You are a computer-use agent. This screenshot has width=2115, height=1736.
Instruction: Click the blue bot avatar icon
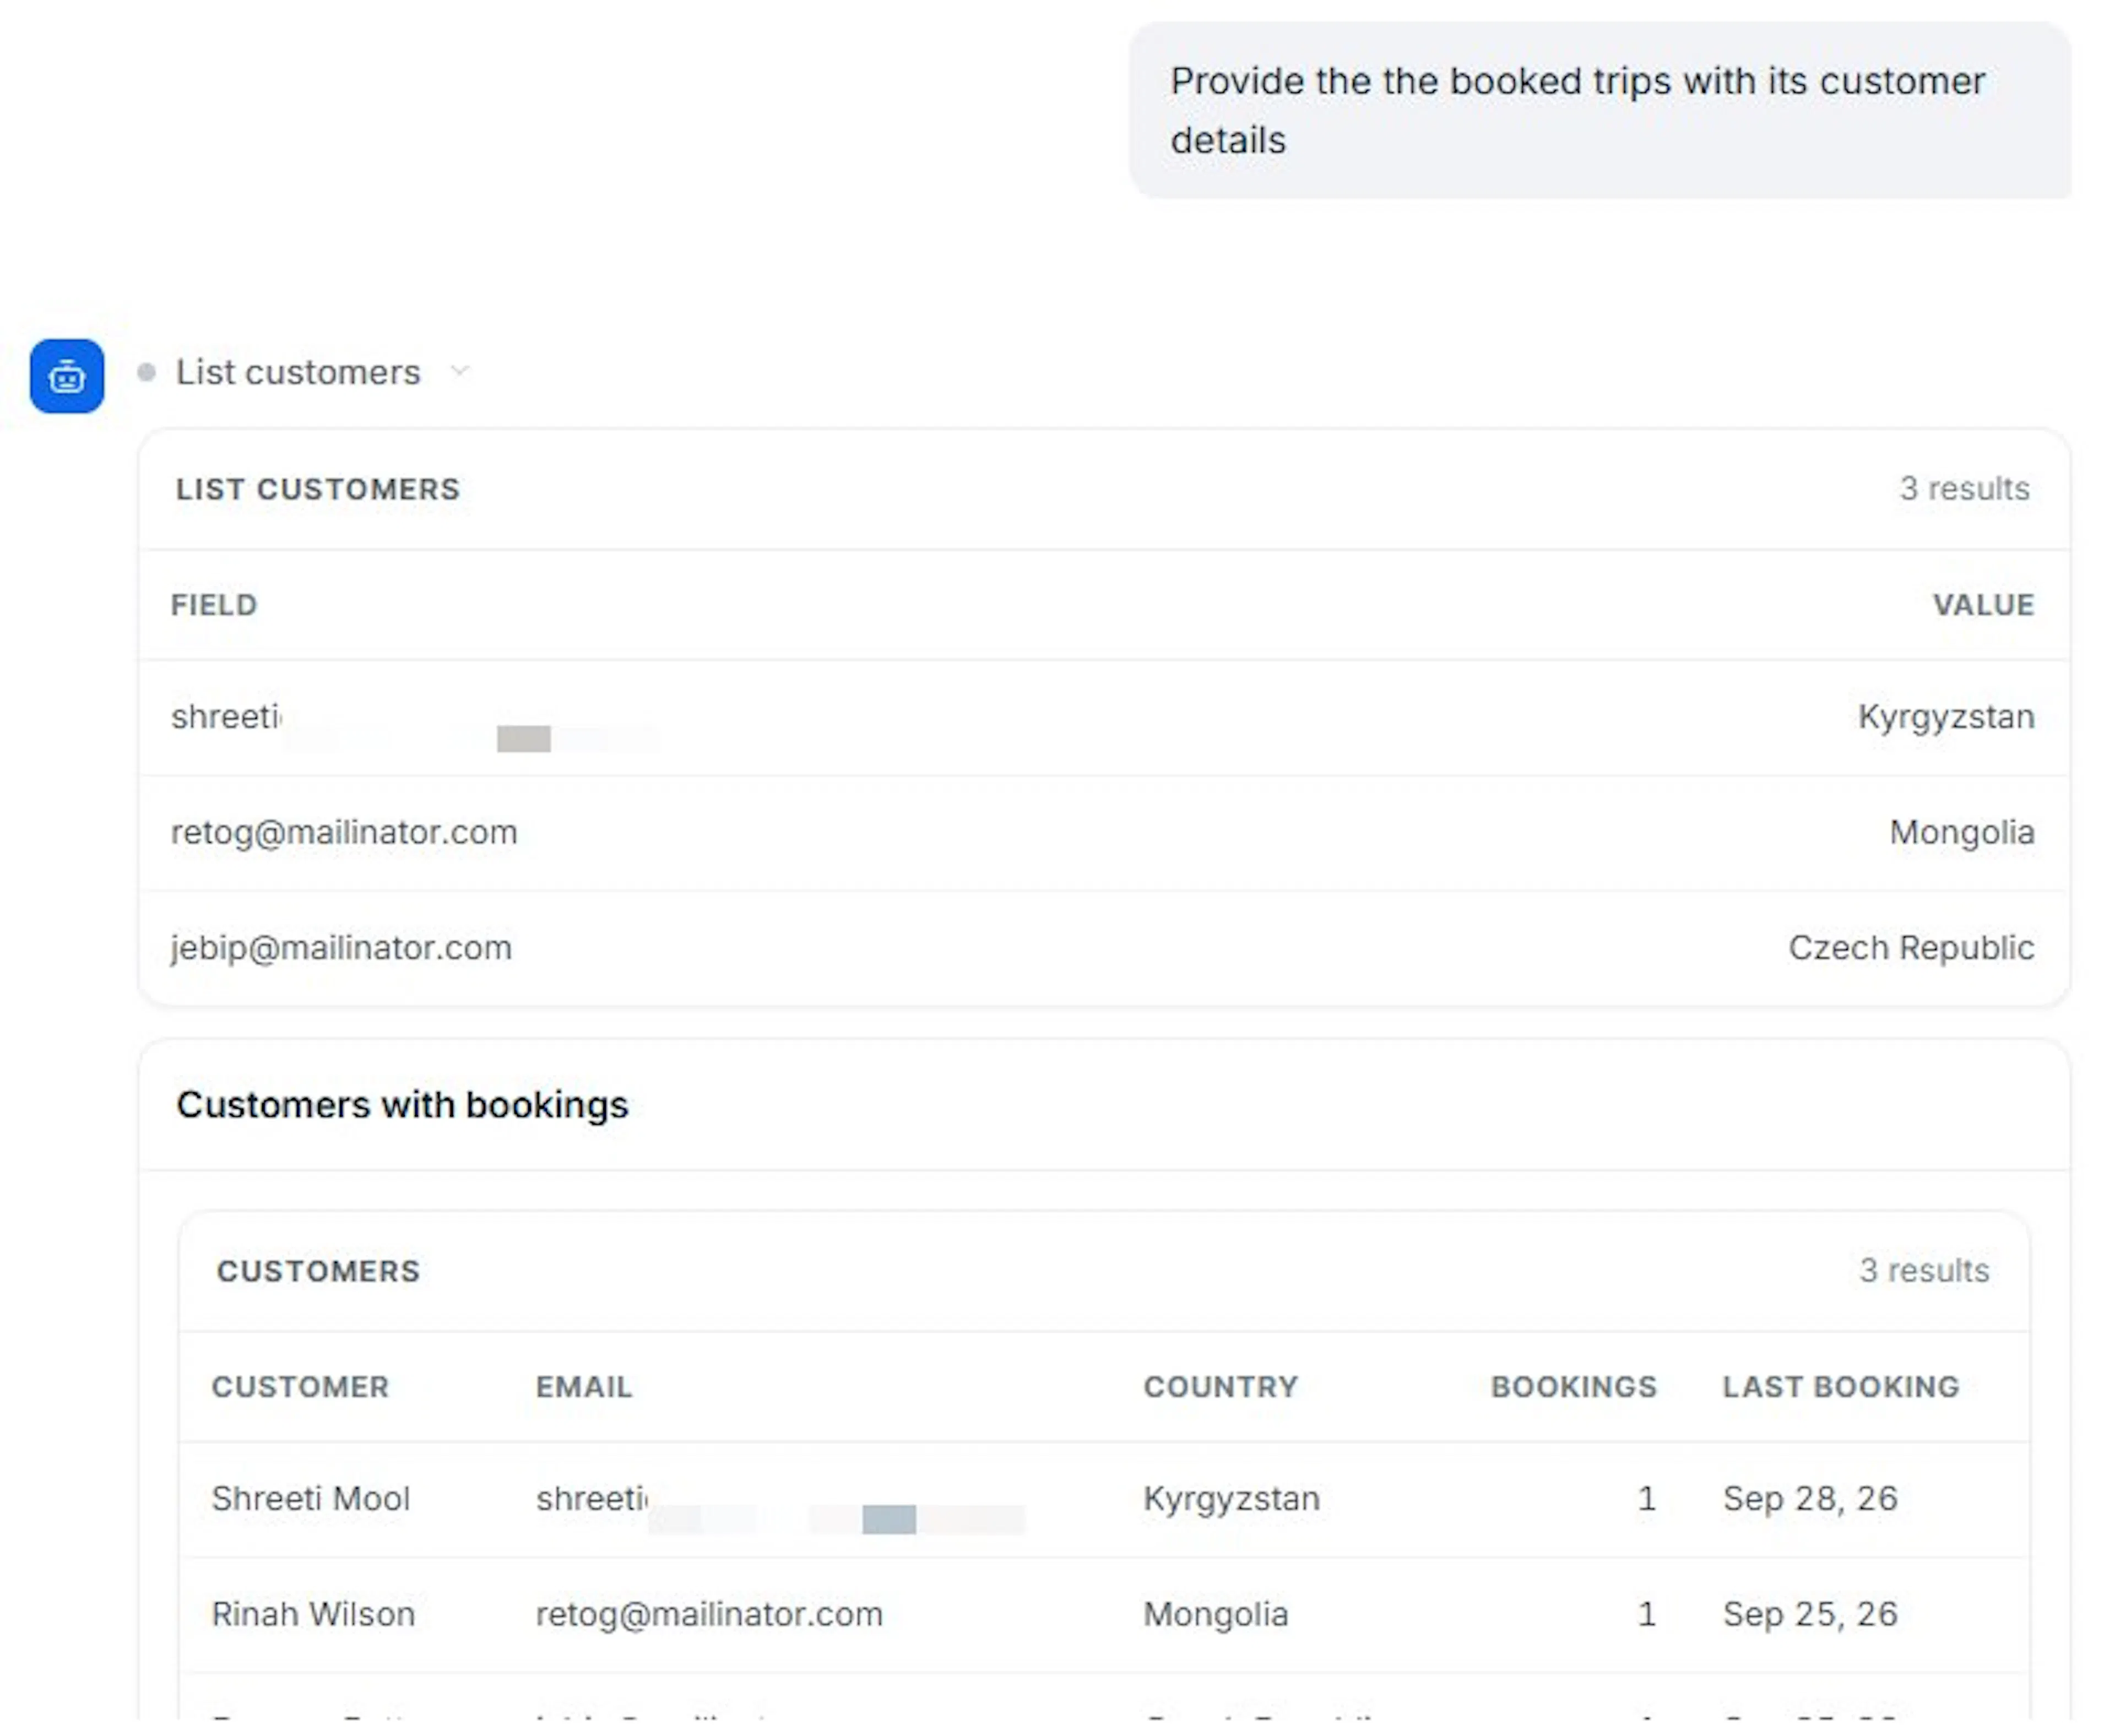67,376
